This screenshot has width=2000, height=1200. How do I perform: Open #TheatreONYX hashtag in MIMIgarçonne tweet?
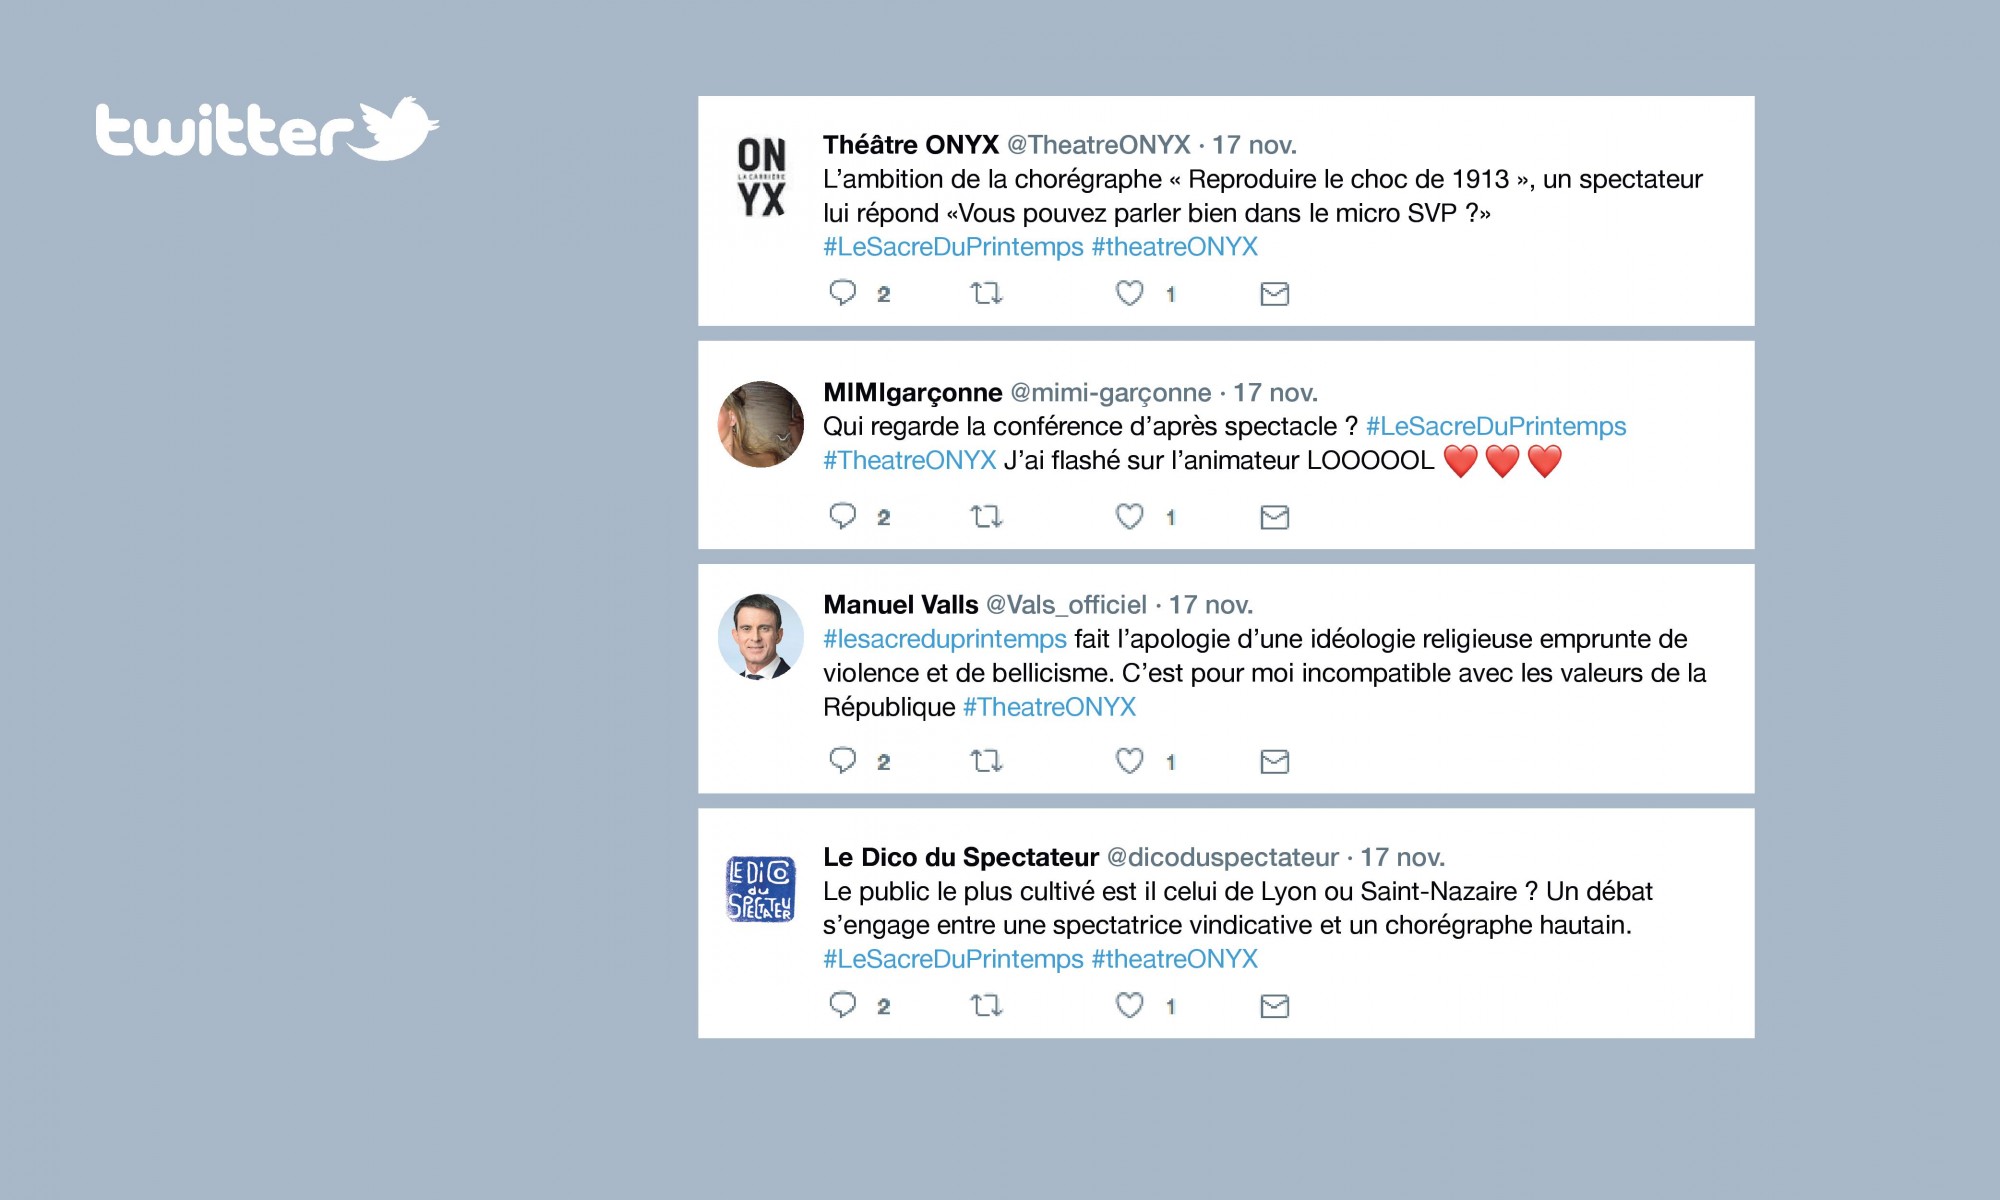pos(910,460)
